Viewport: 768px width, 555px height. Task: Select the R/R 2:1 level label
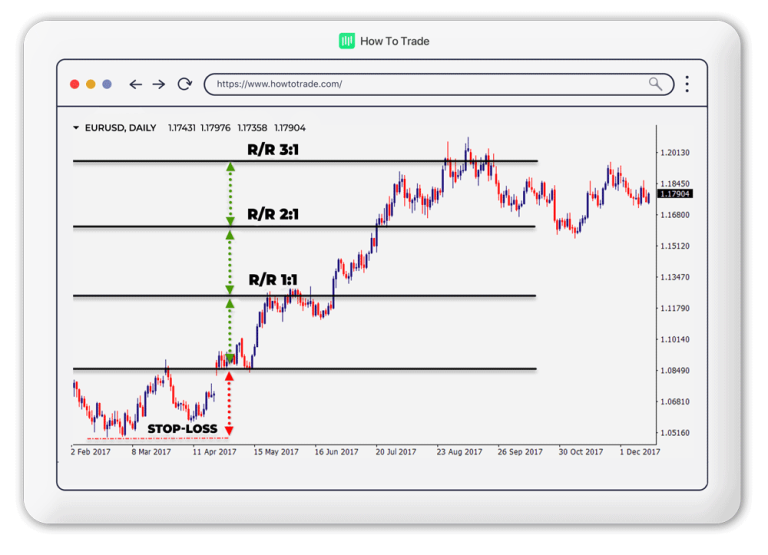273,214
